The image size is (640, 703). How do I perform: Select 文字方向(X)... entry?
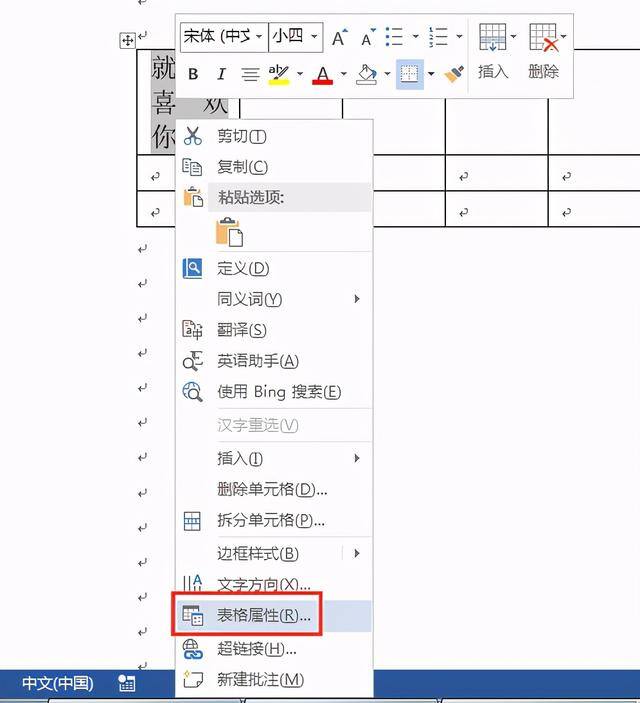pyautogui.click(x=274, y=584)
